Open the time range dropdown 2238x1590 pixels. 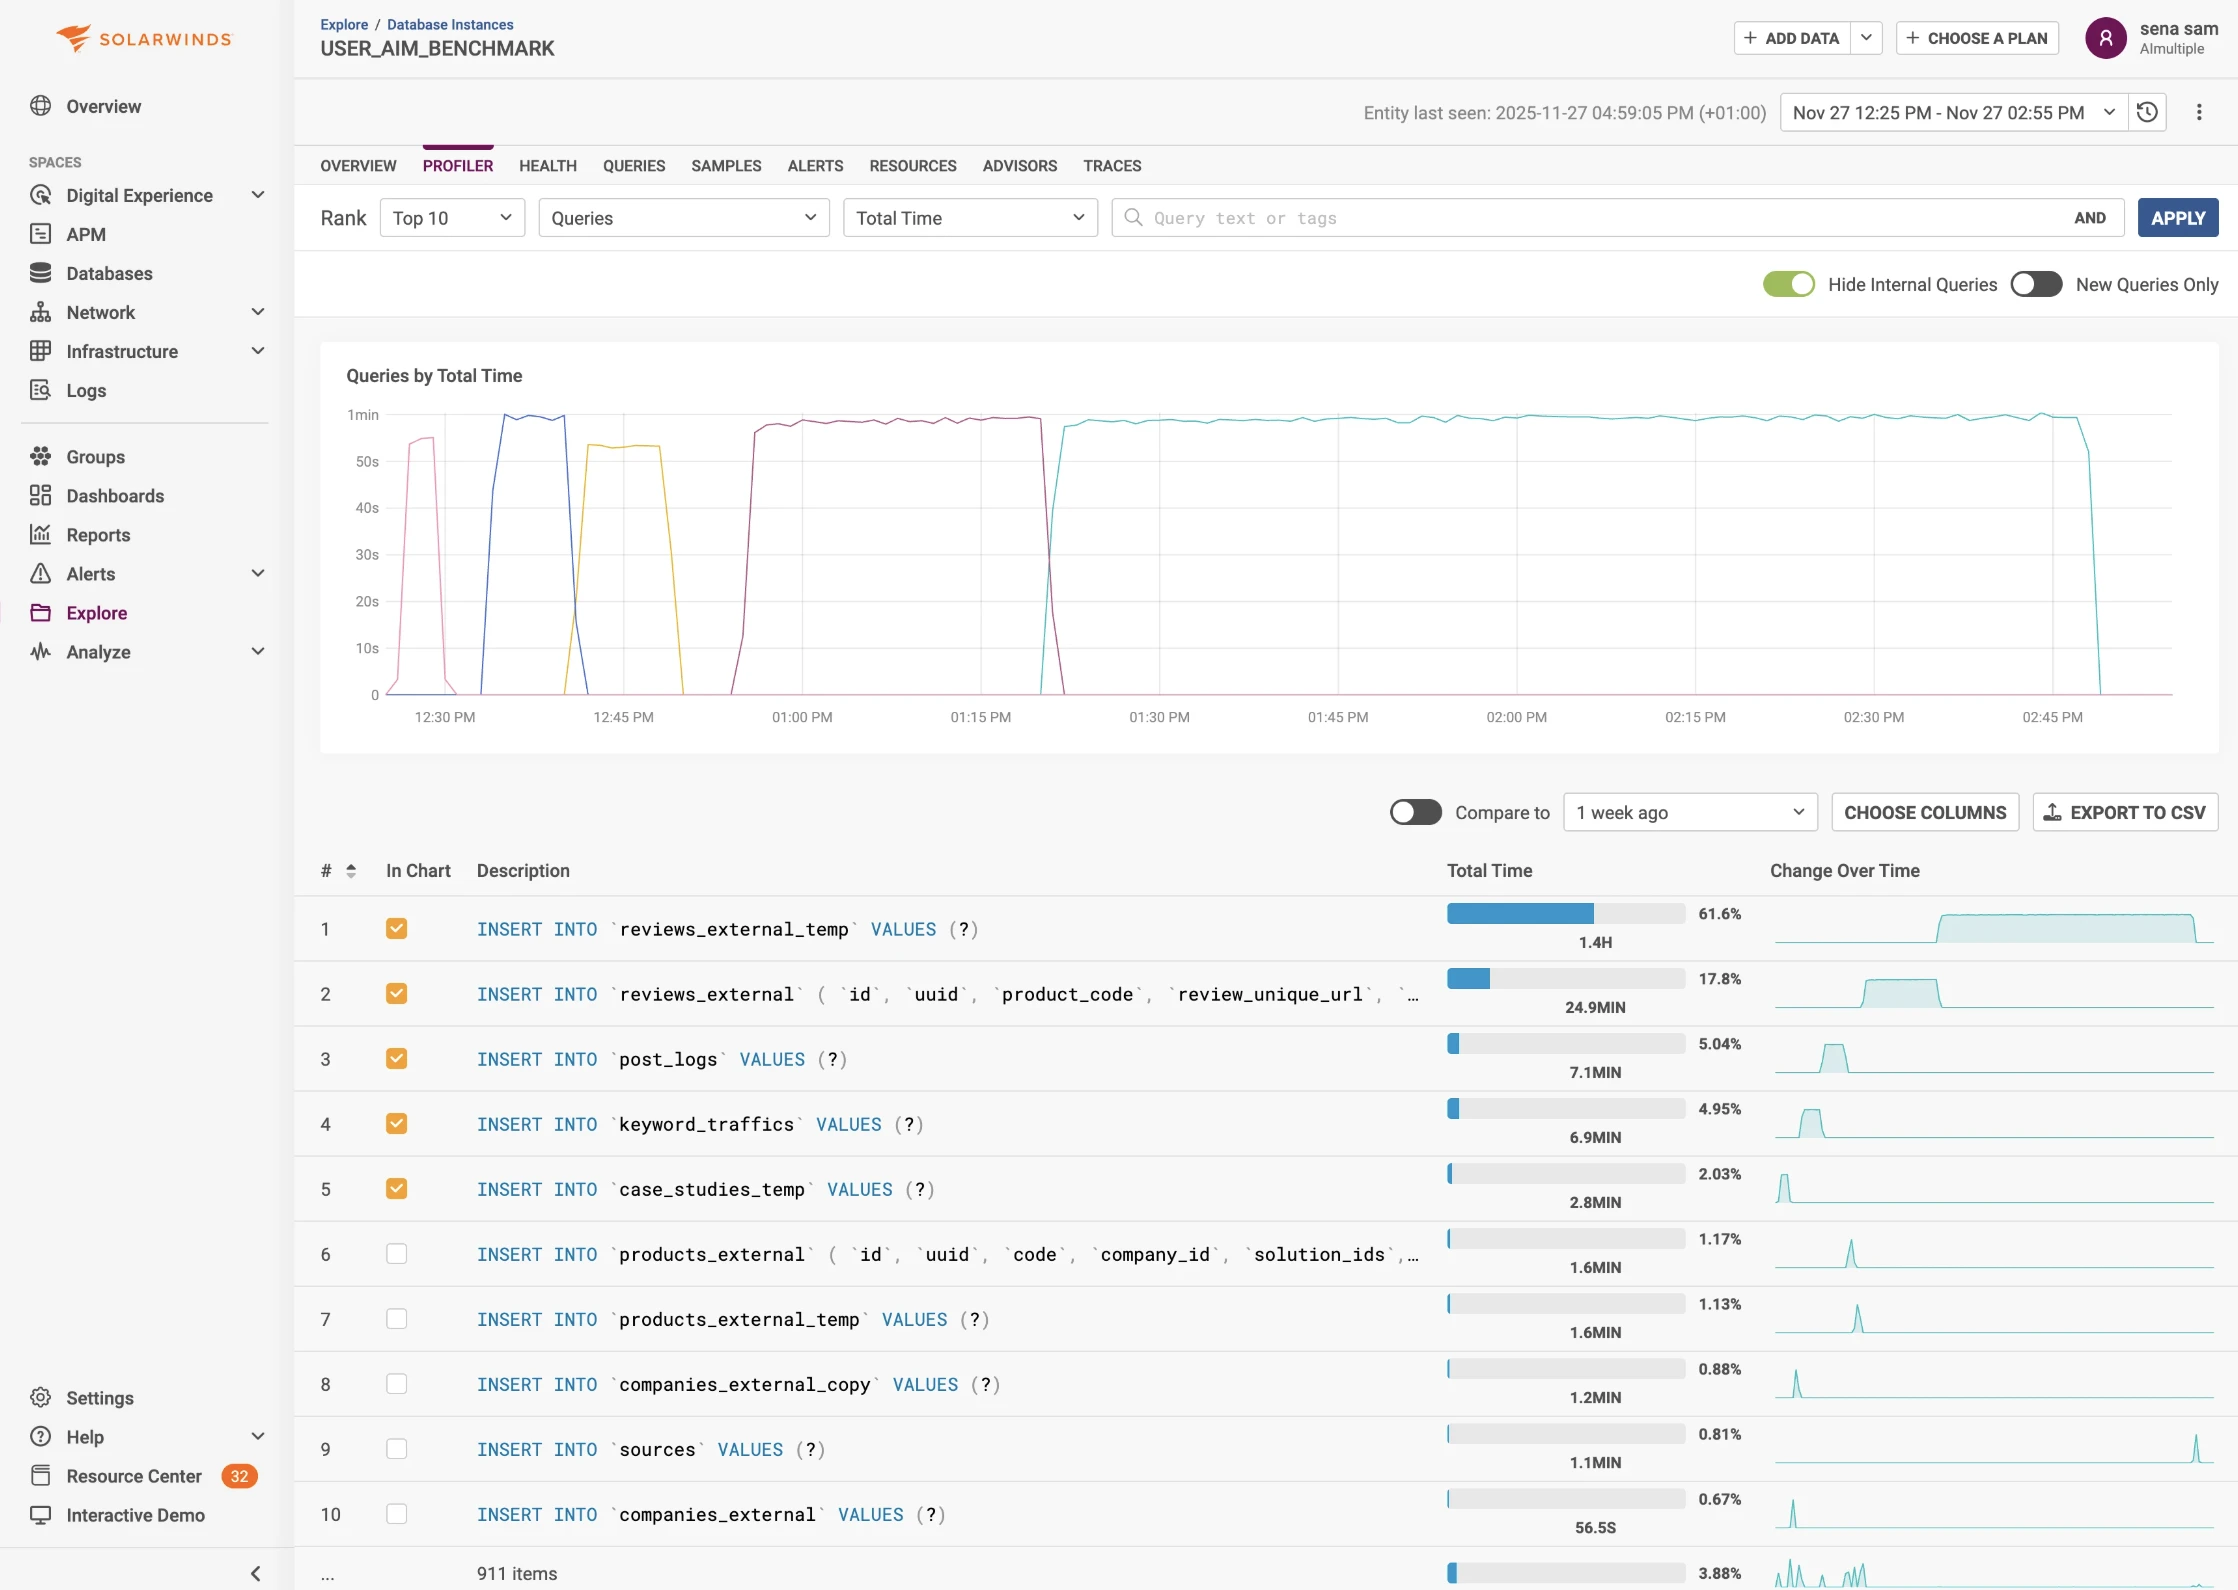click(1954, 112)
